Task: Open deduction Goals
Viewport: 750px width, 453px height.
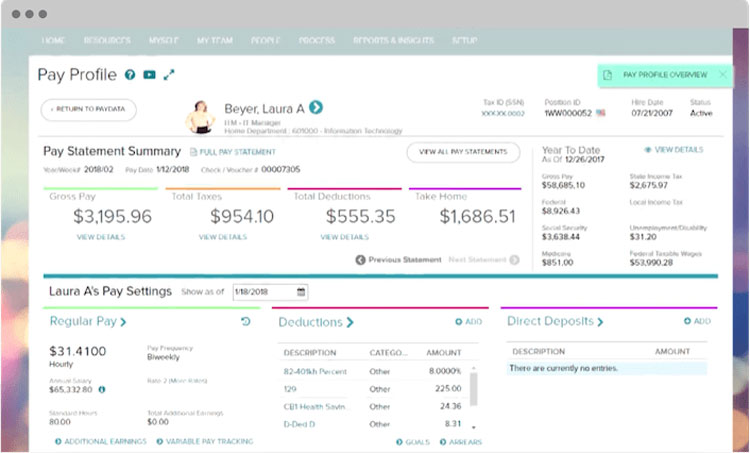Action: pos(413,442)
